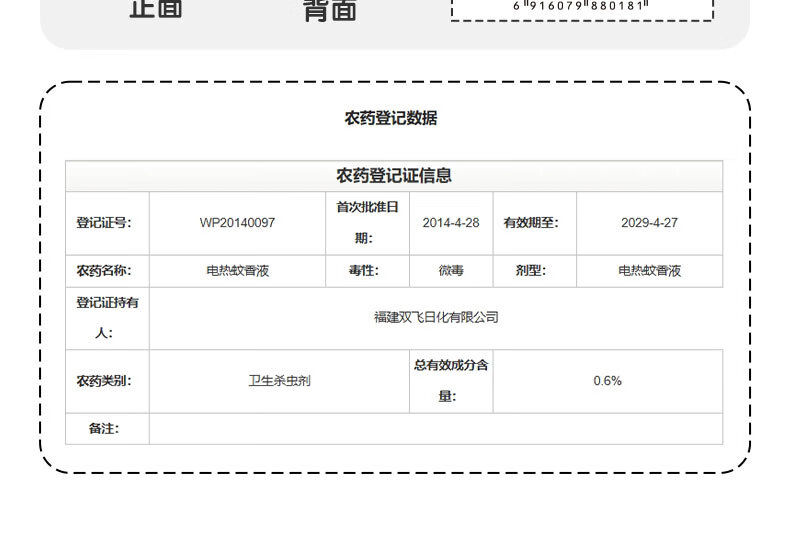The width and height of the screenshot is (790, 537).
Task: Select expiry date 2029-4-27
Action: click(x=649, y=223)
